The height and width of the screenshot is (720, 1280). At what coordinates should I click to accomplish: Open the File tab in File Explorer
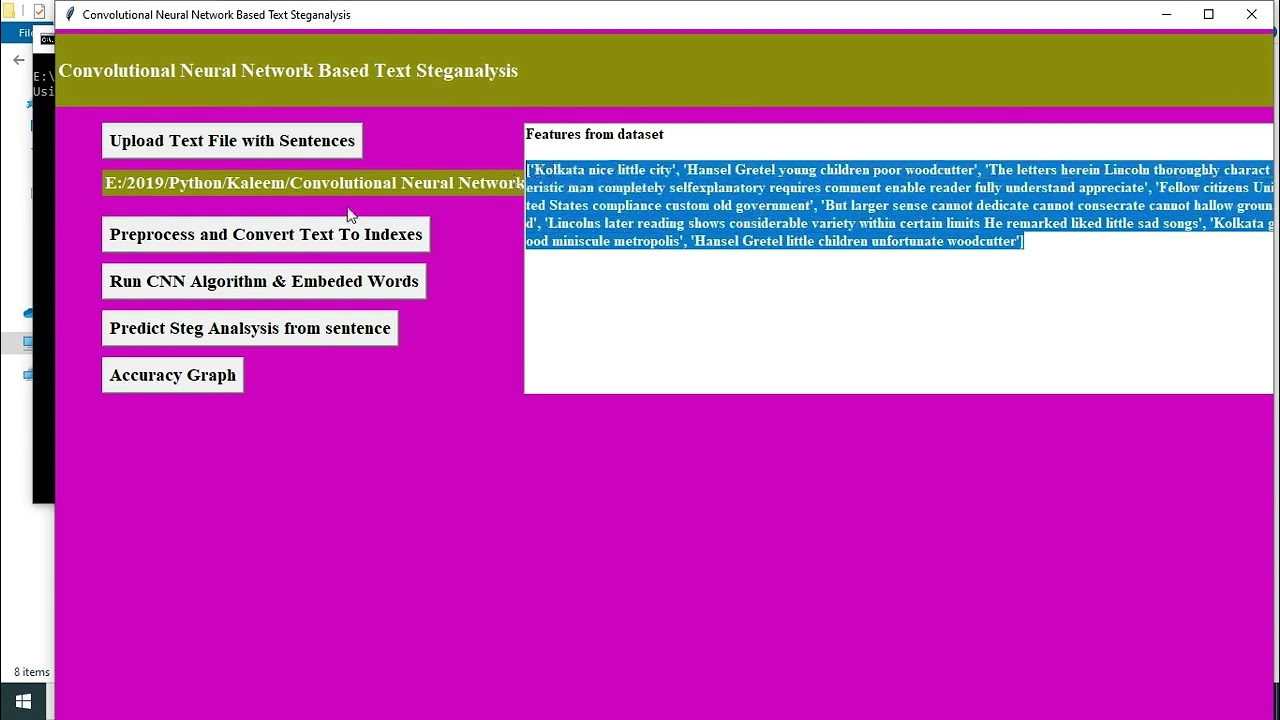(x=25, y=33)
